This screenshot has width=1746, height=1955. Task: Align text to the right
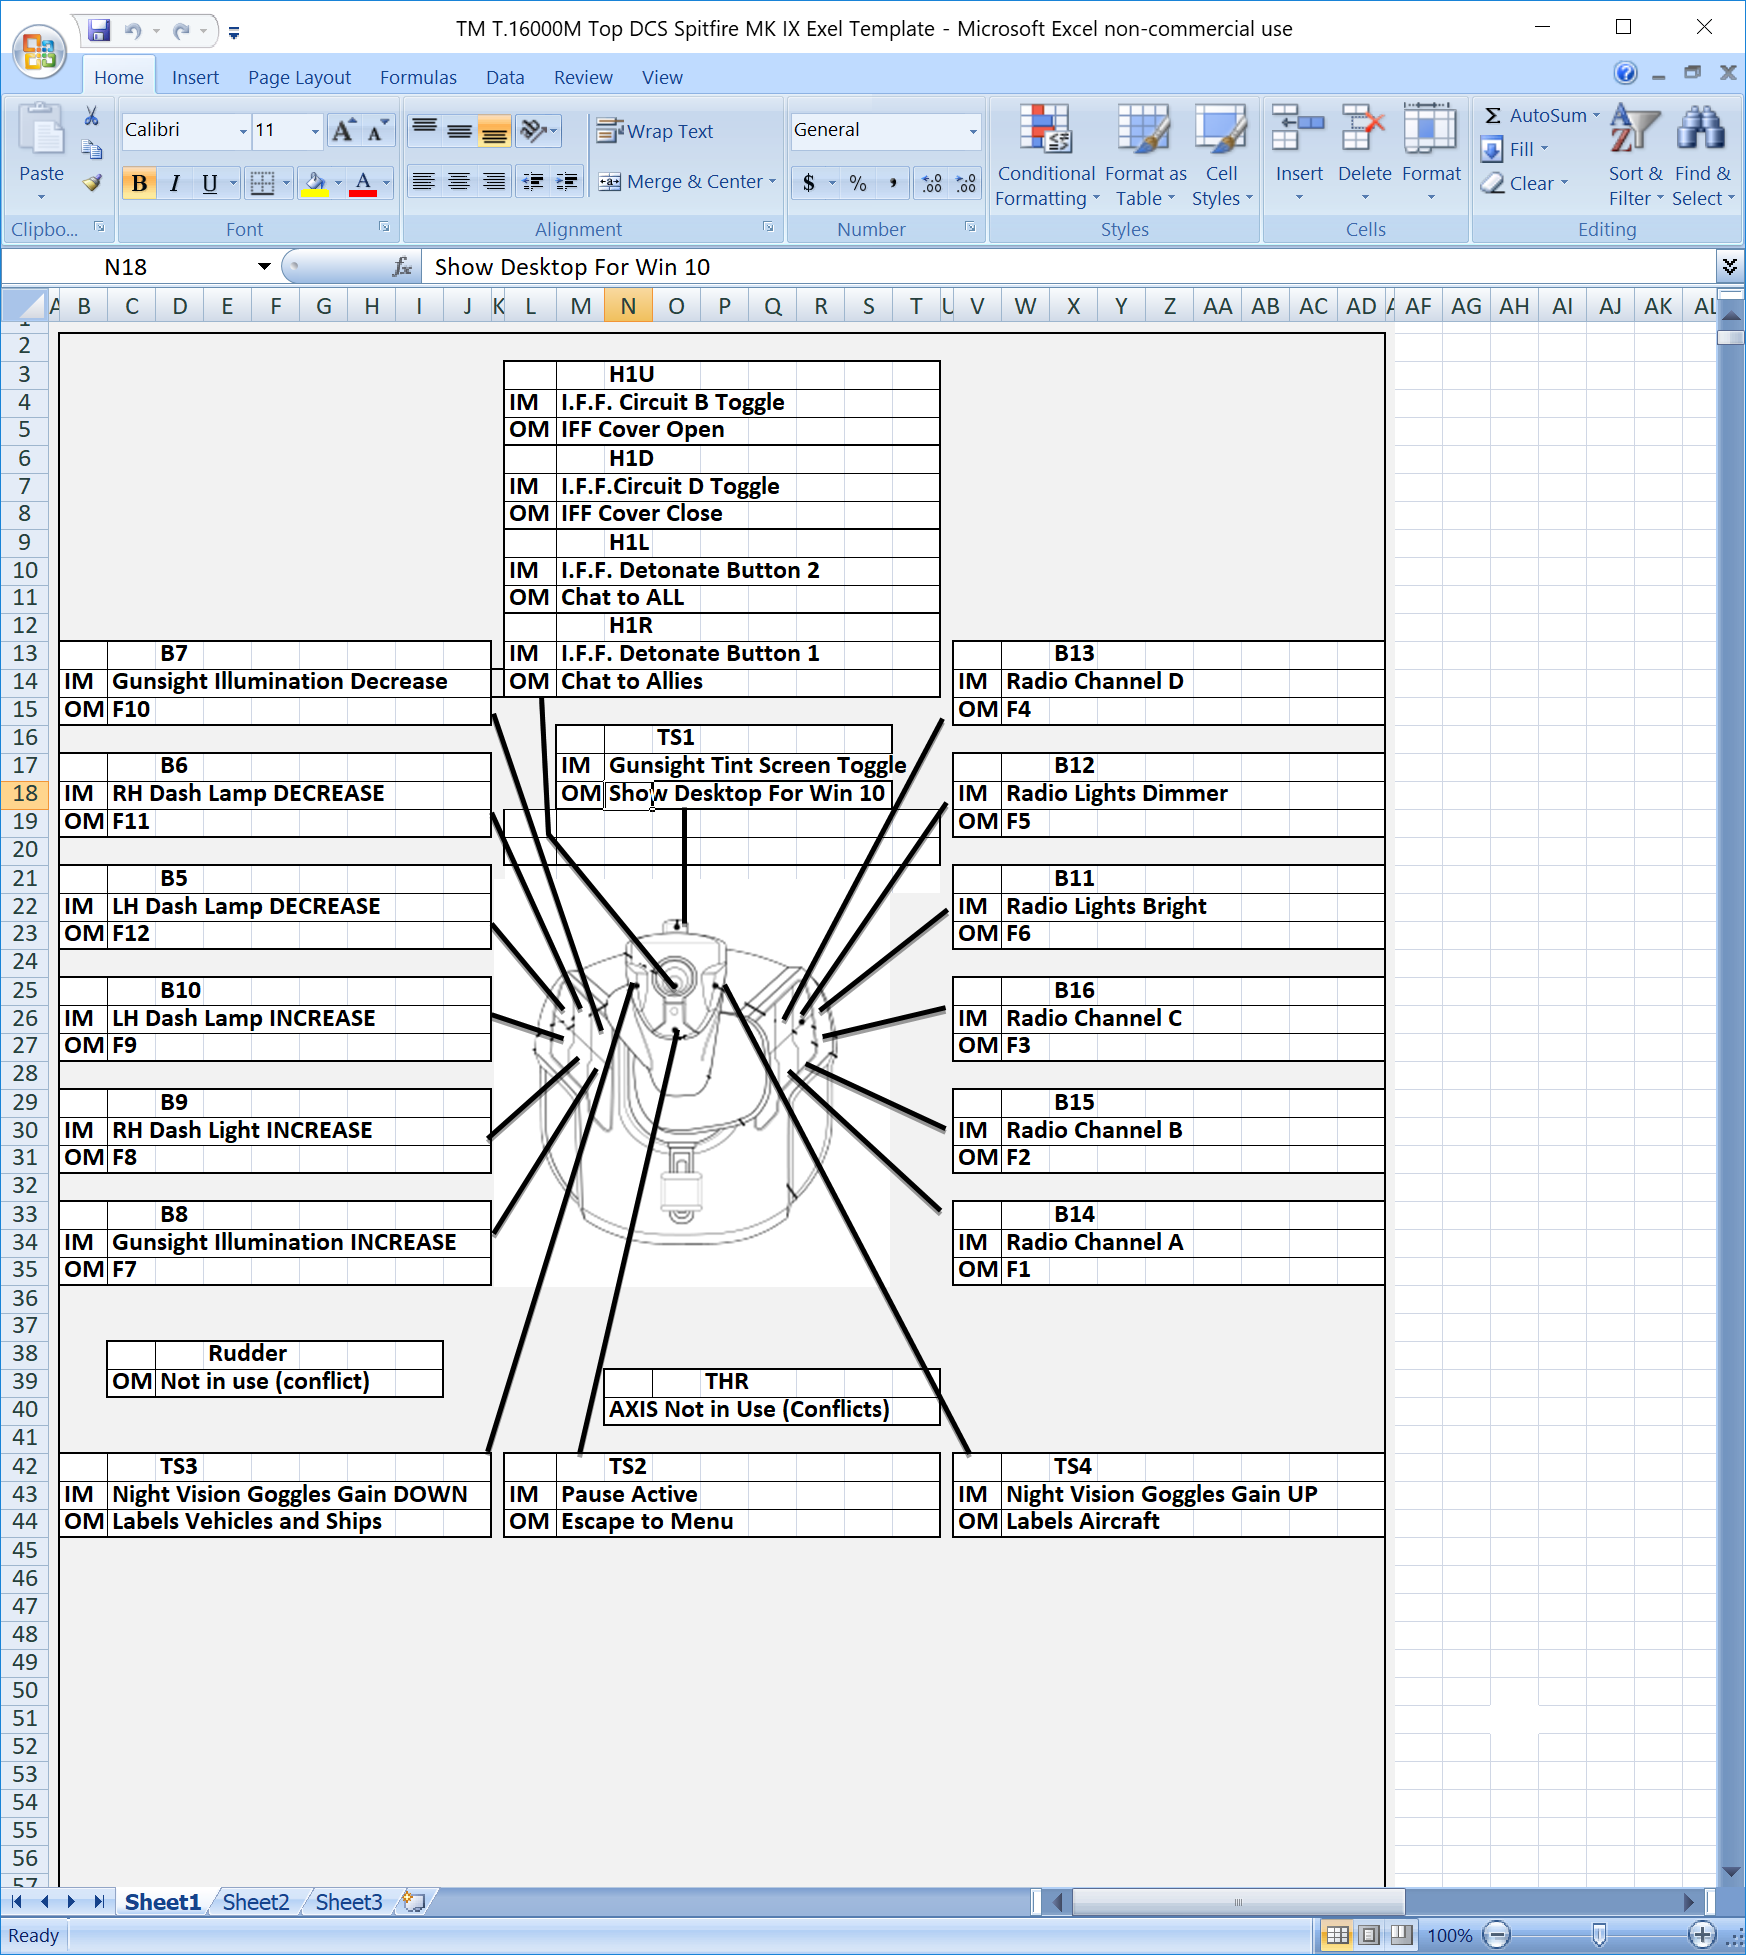tap(494, 182)
